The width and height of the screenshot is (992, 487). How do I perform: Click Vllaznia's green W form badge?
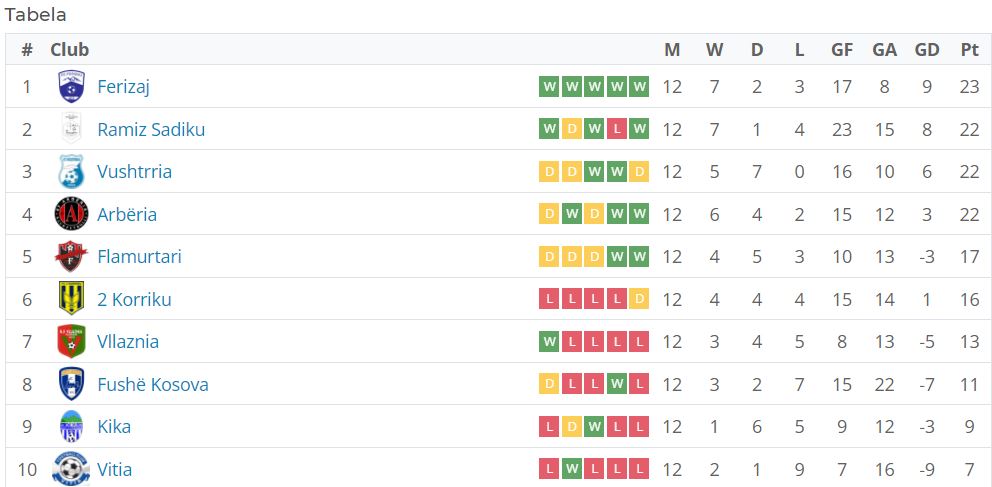point(549,342)
